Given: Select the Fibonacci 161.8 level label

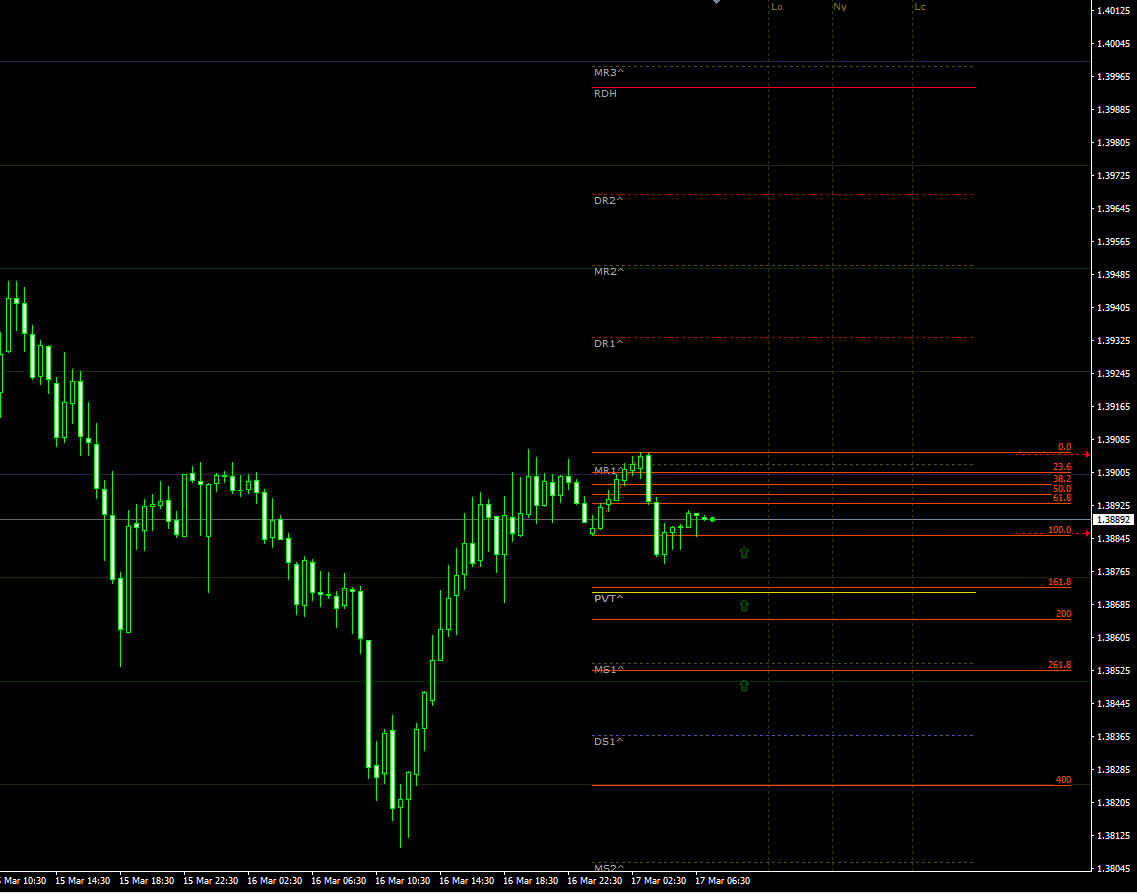Looking at the screenshot, I should click(x=1059, y=582).
